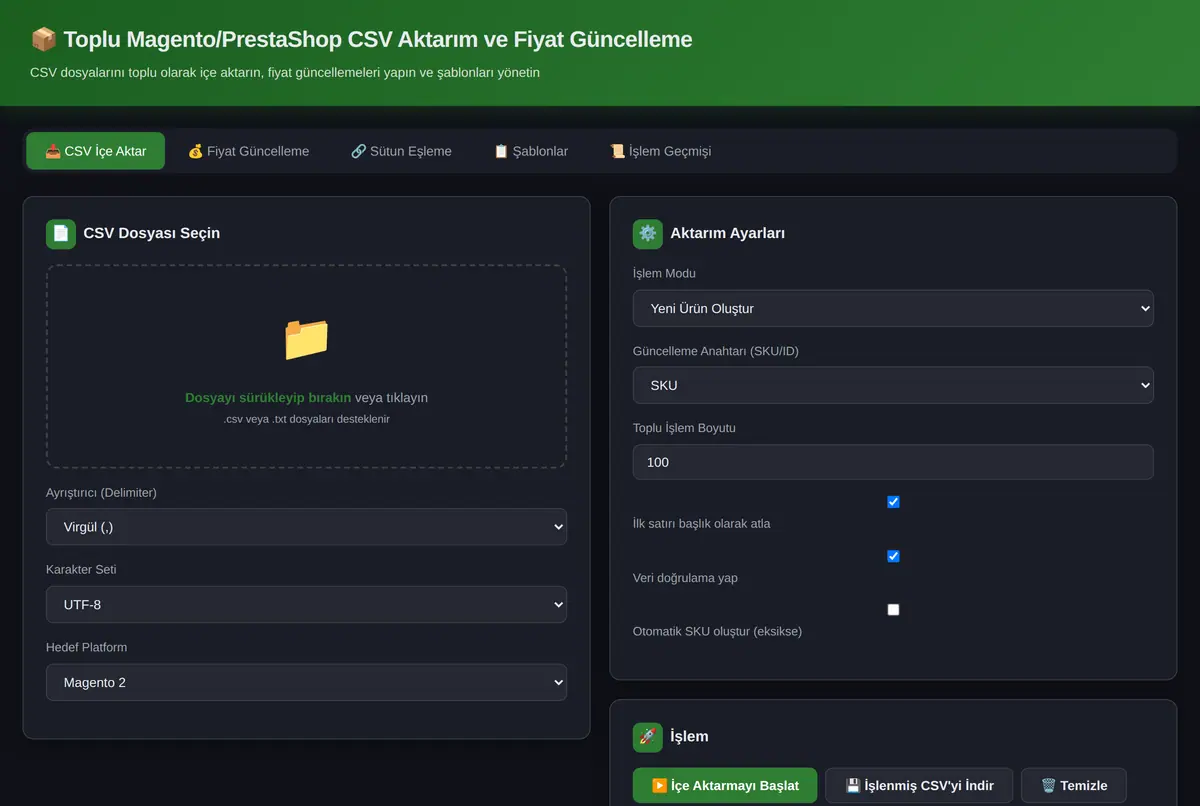The height and width of the screenshot is (806, 1200).
Task: Click the folder icon in the drop zone
Action: [x=306, y=340]
